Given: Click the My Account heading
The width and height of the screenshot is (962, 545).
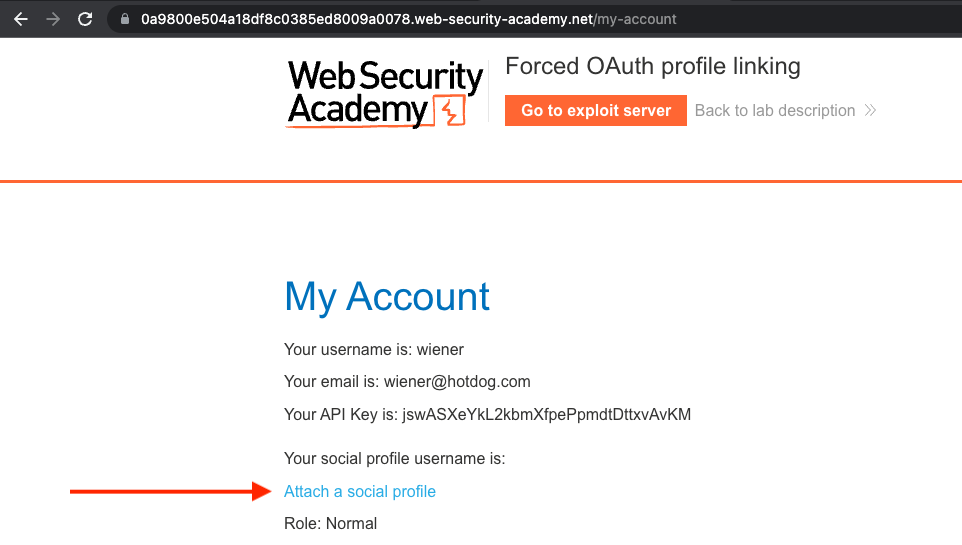Looking at the screenshot, I should coord(387,297).
